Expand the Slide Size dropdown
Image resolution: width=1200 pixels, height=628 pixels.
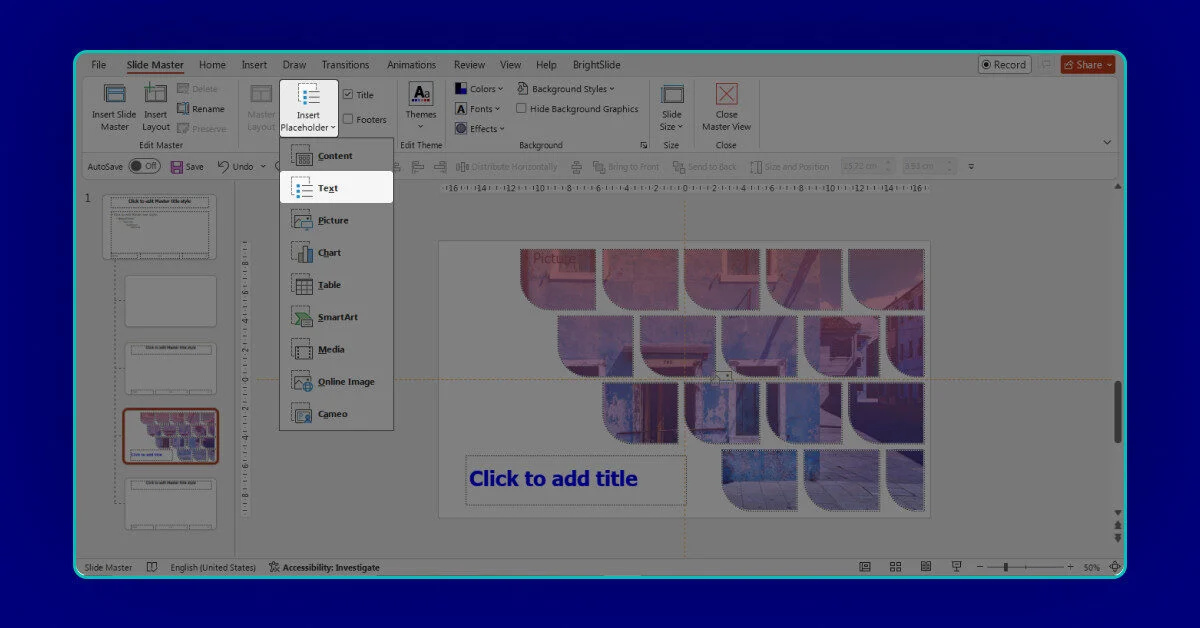pos(672,127)
